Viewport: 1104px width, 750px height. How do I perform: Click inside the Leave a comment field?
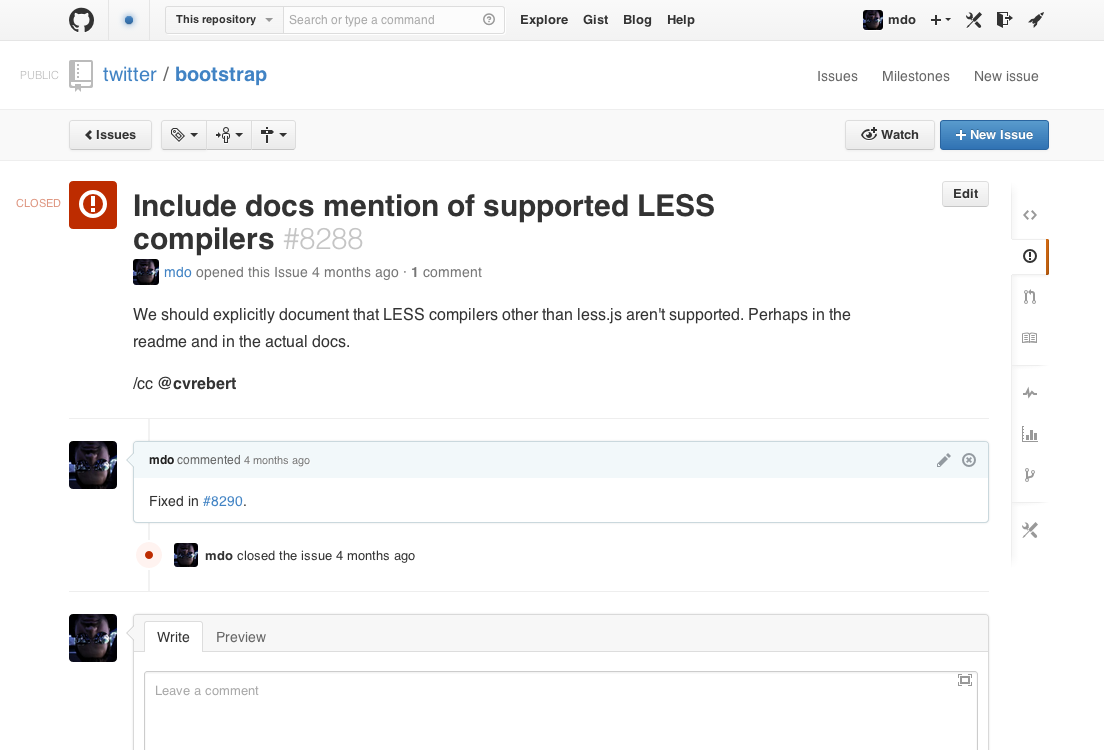(560, 711)
